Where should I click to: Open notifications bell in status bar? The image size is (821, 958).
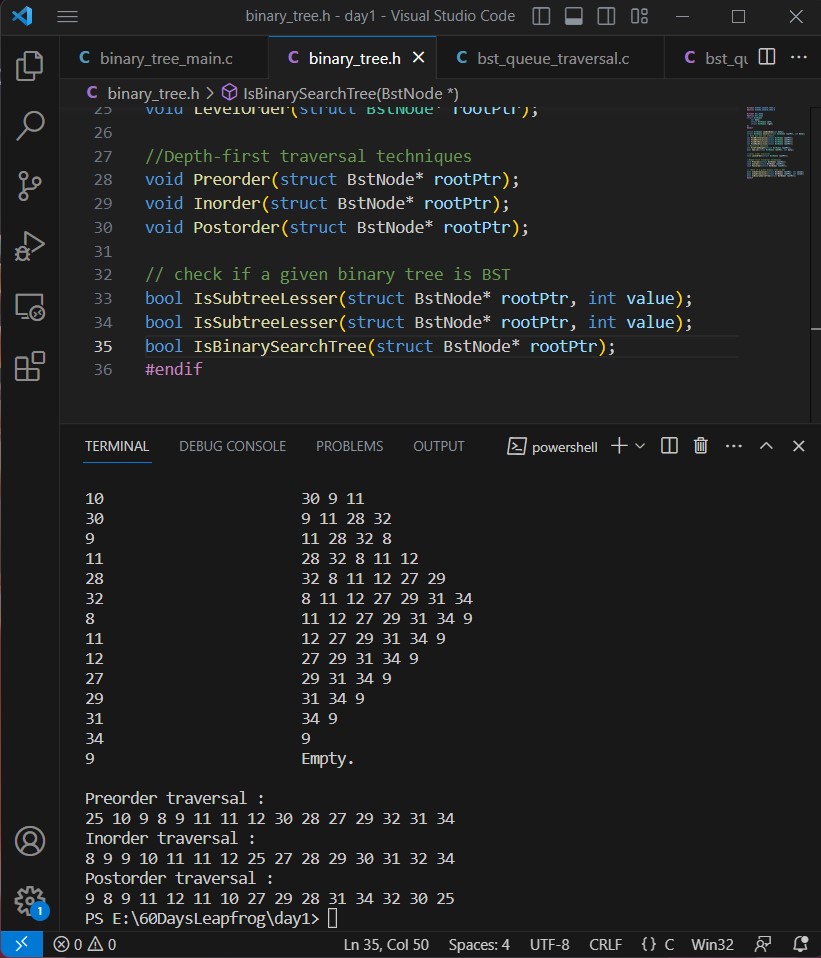[801, 945]
